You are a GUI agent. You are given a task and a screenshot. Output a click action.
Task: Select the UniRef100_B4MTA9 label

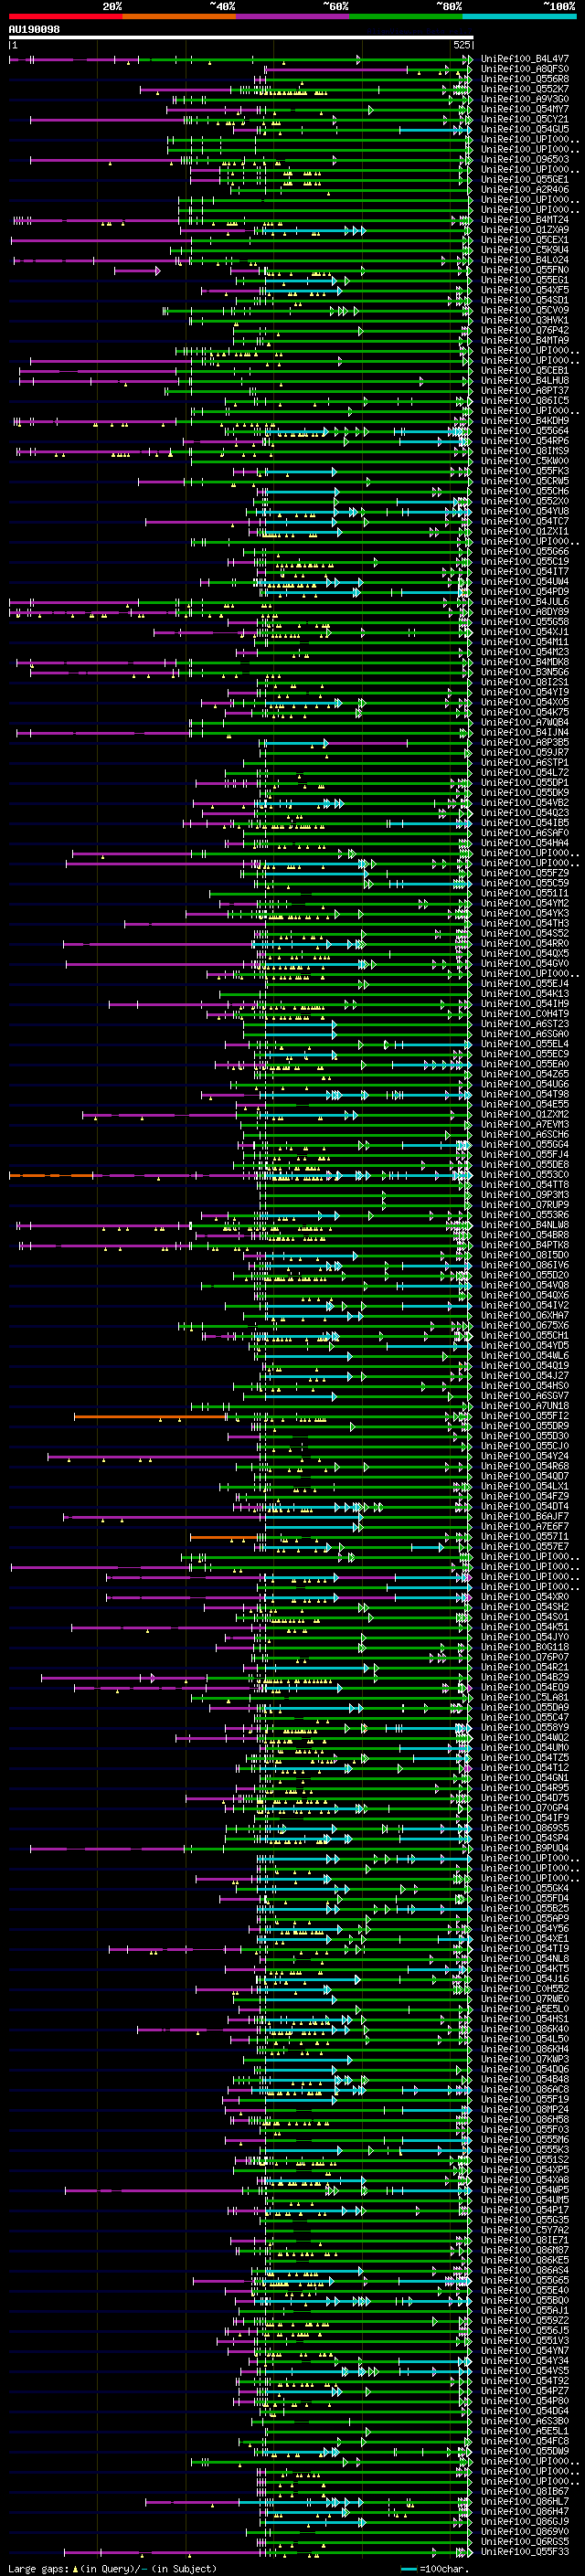525,341
